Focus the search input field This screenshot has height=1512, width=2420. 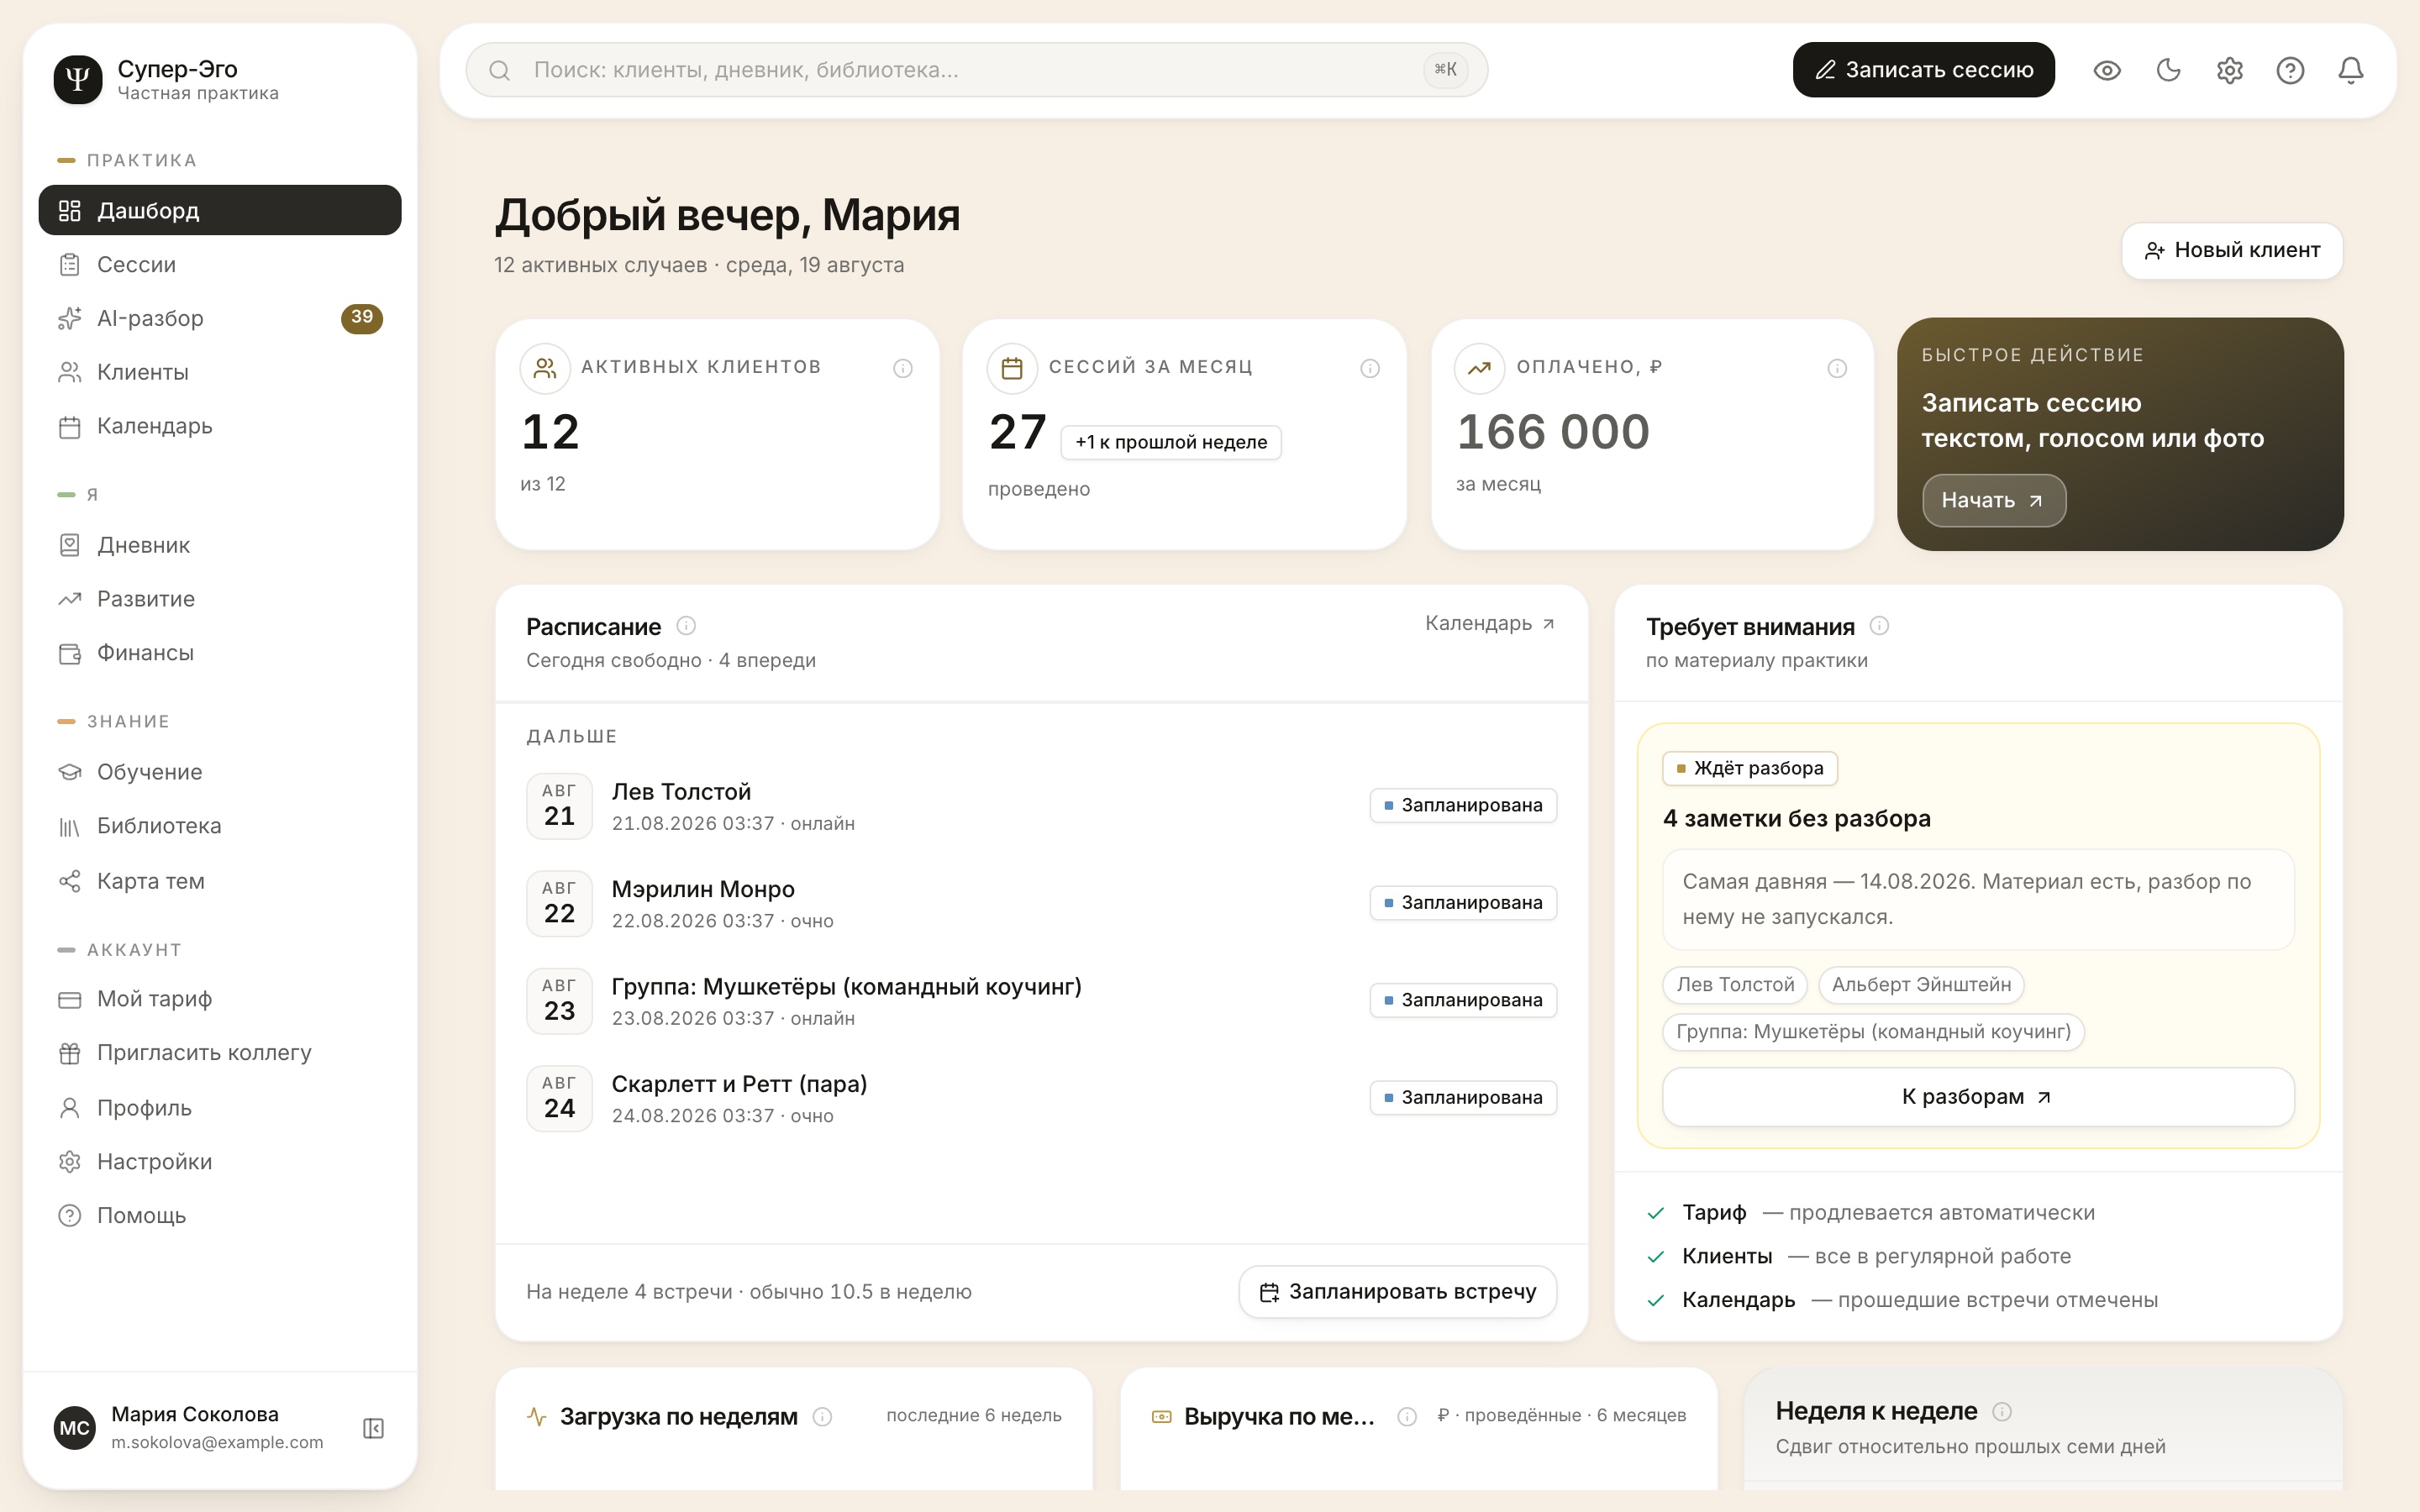[x=976, y=70]
